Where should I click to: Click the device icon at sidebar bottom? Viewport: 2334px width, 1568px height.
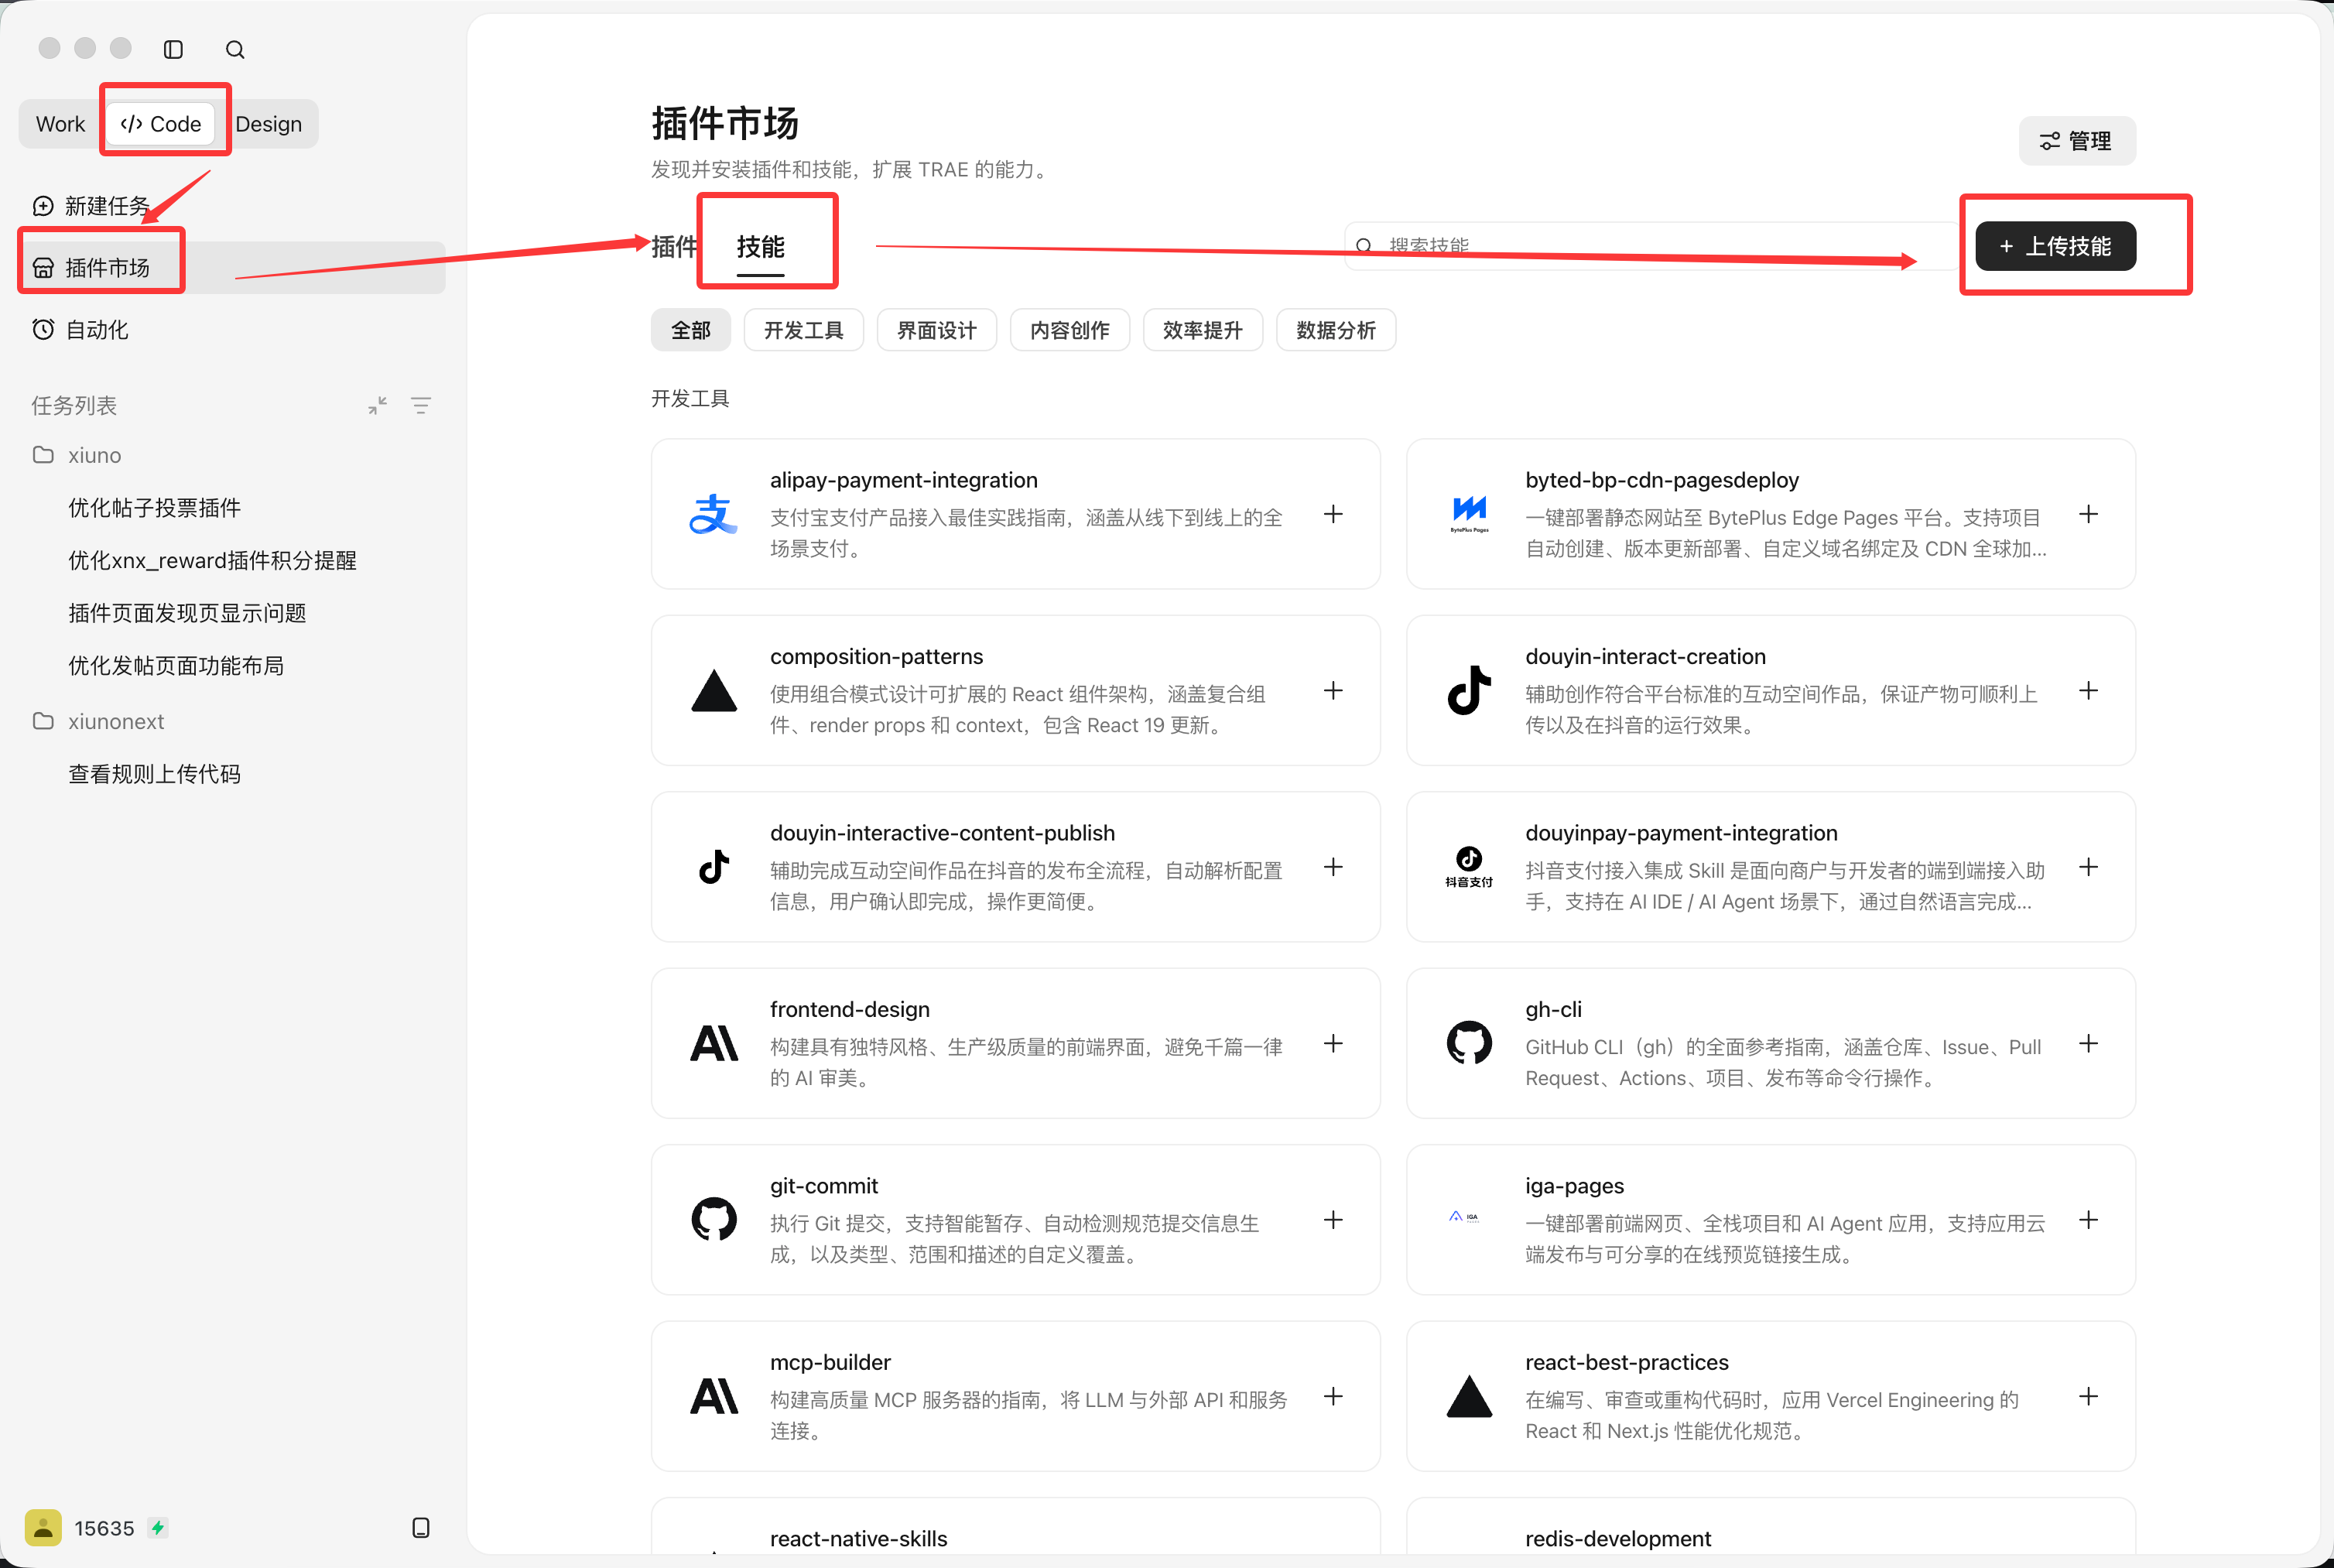(x=421, y=1528)
